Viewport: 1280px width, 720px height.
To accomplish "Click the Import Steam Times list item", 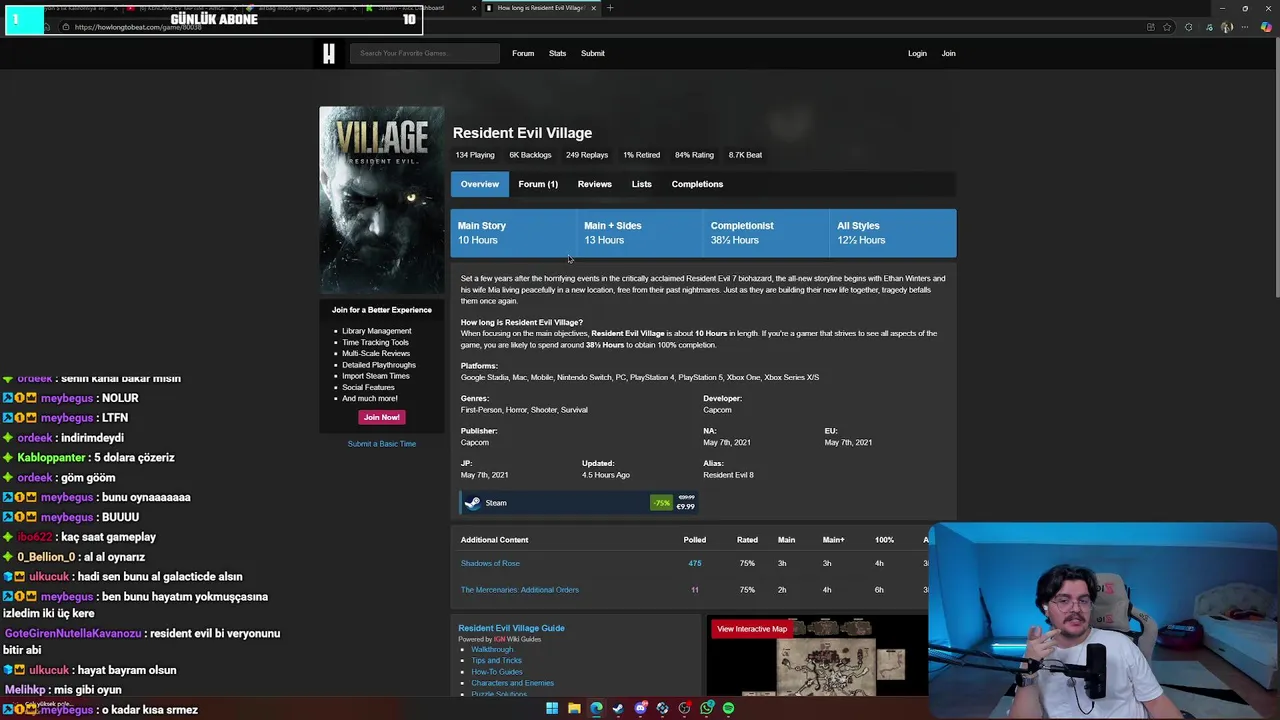I will click(376, 376).
